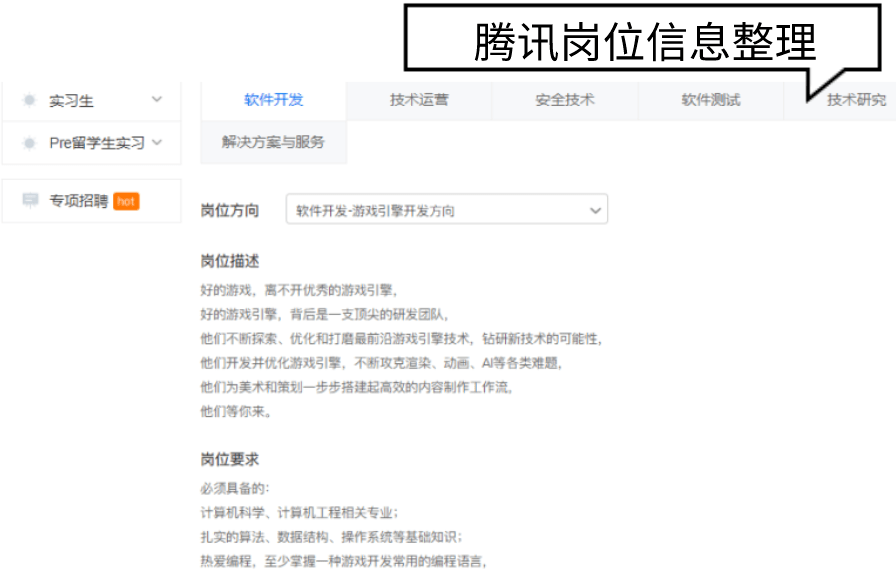Click the orange hot badge
896x574 pixels.
click(x=126, y=201)
